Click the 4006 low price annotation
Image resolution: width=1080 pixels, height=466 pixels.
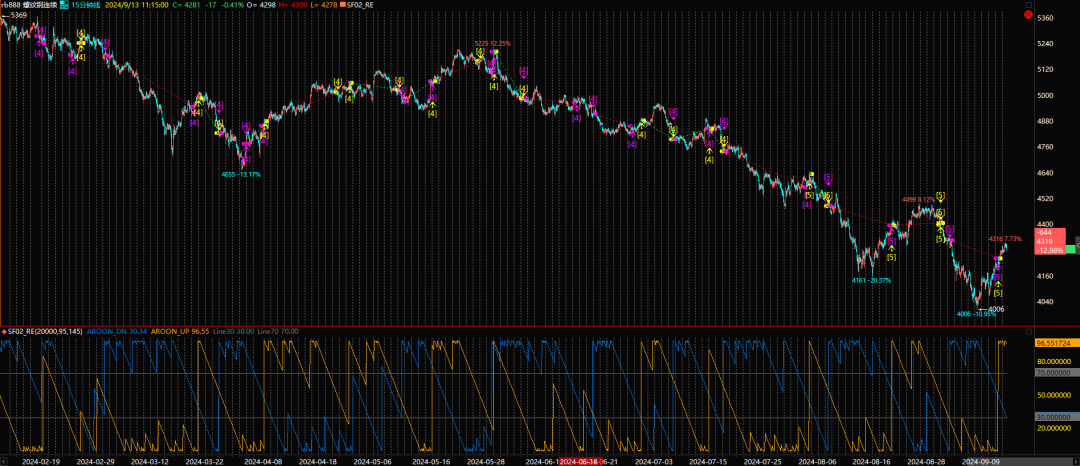(995, 310)
